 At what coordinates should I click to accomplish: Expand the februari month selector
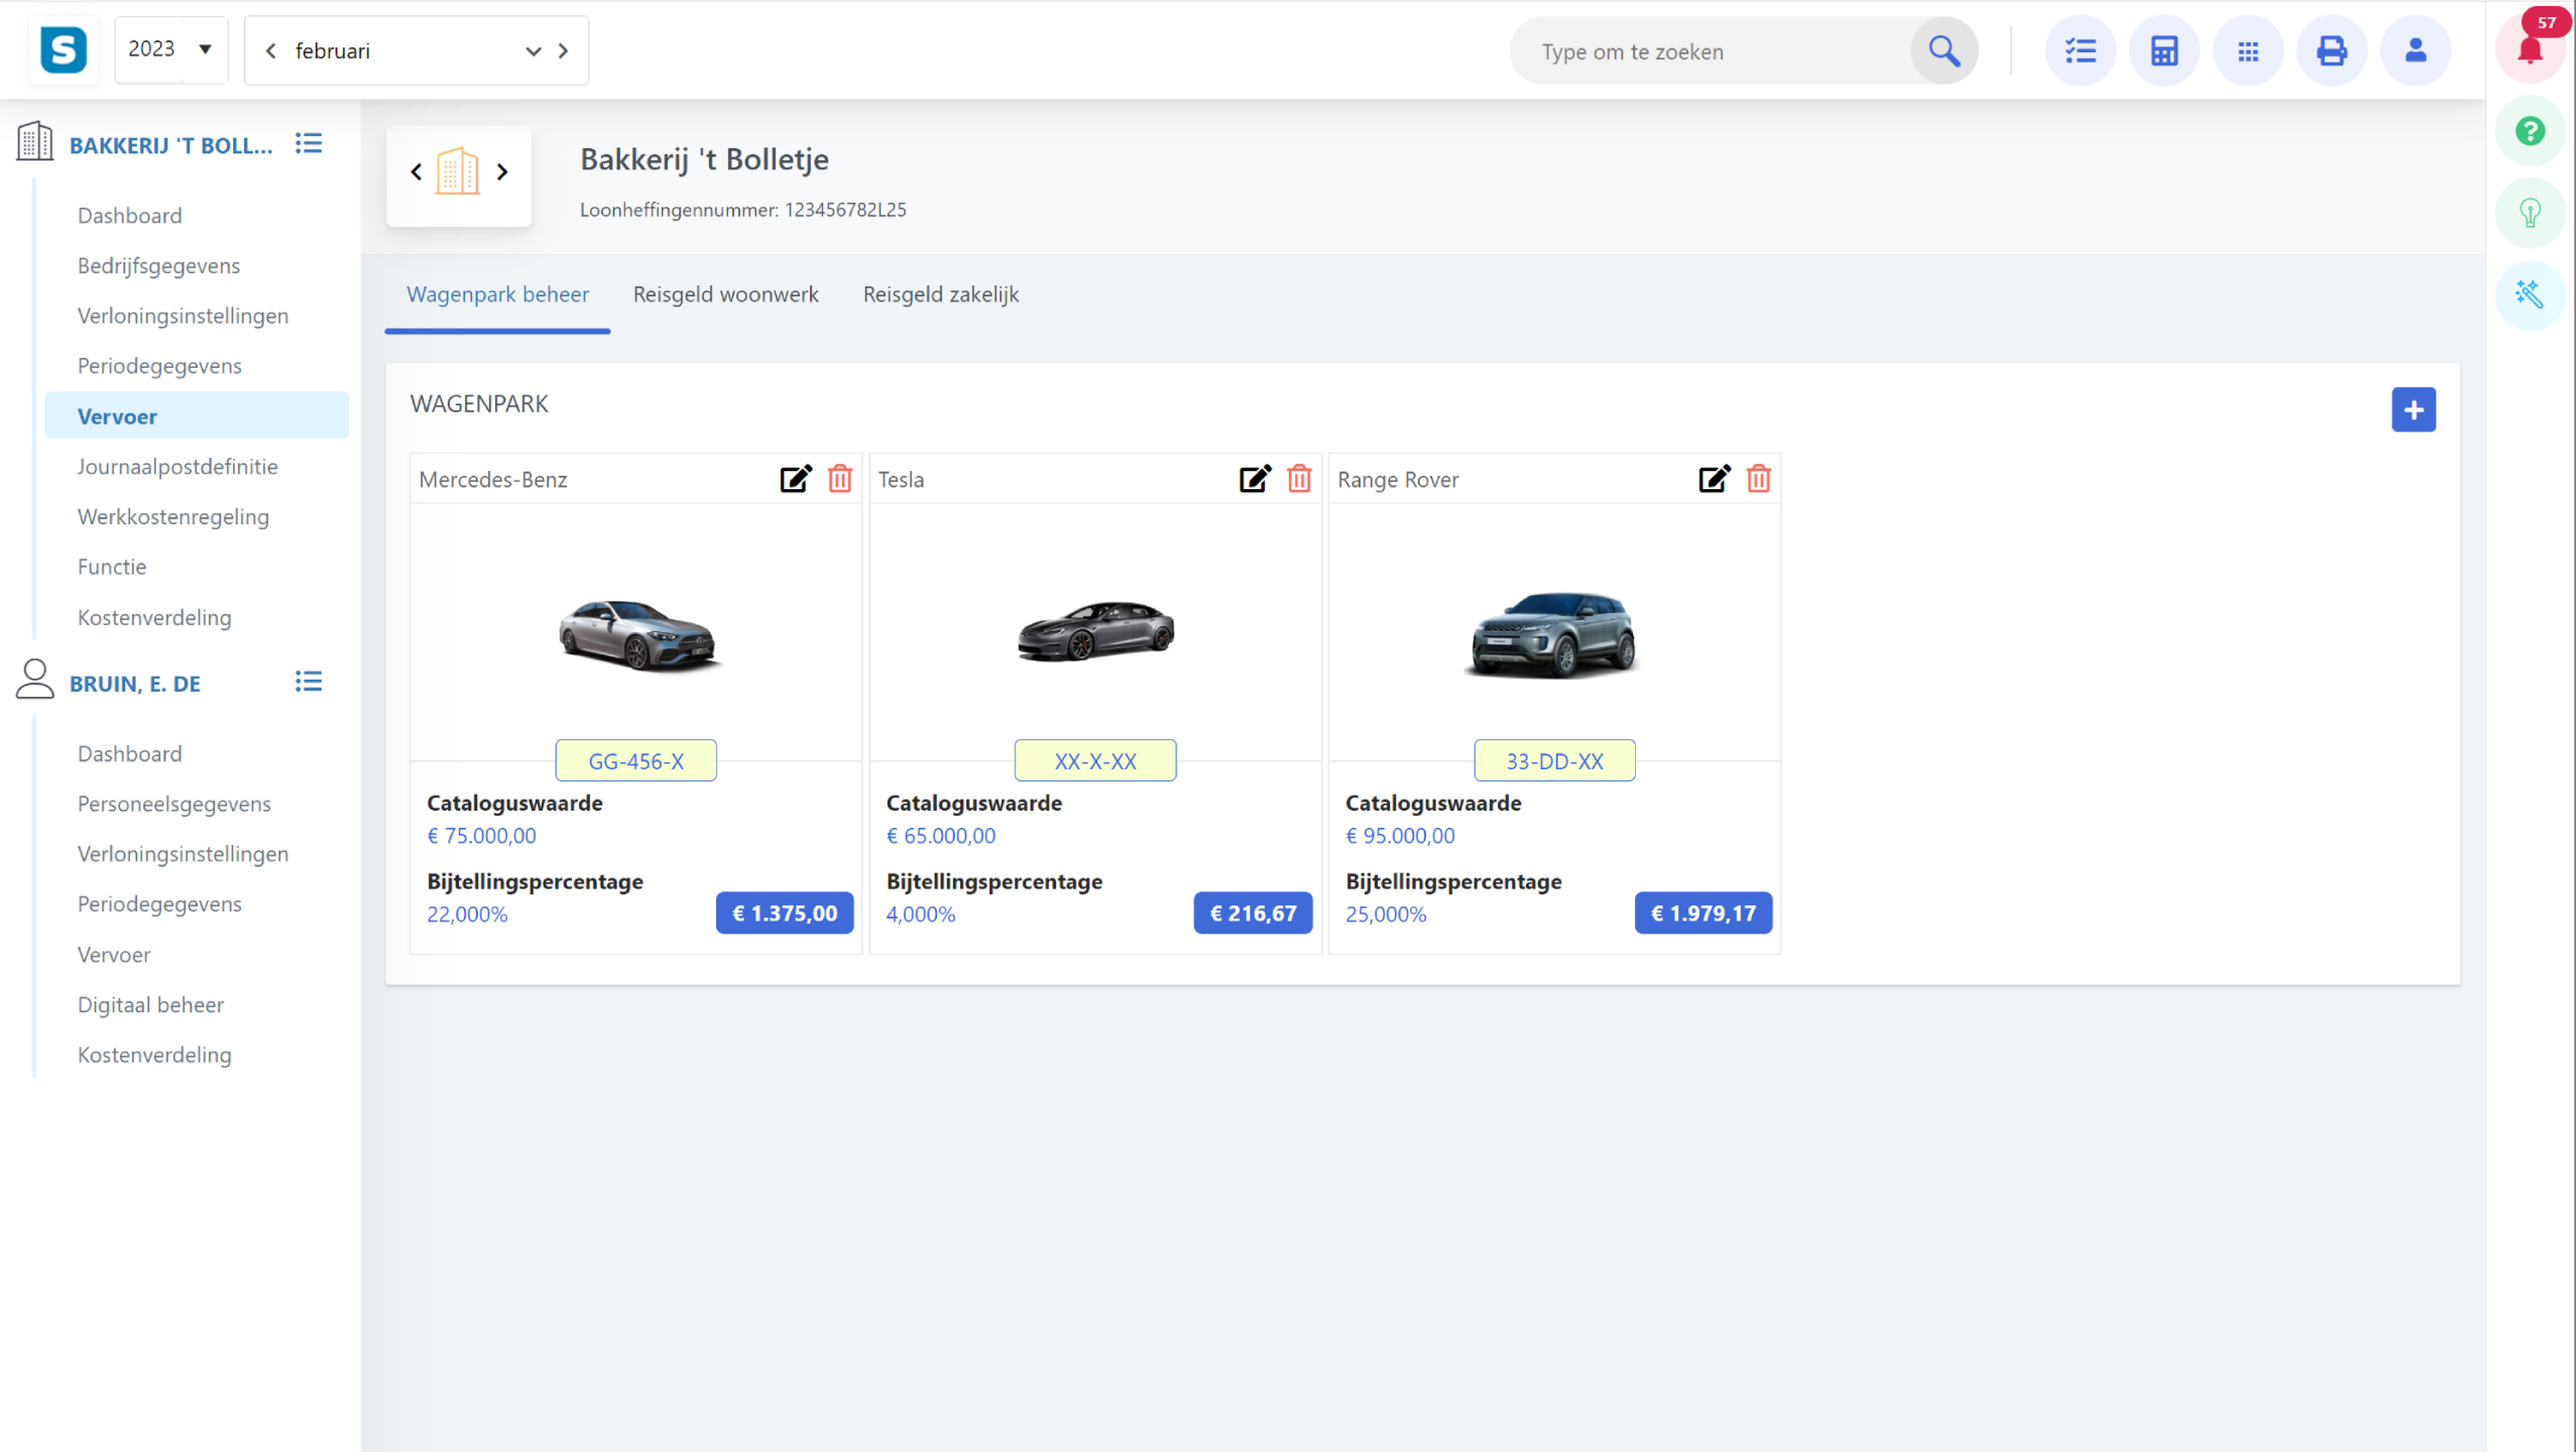(x=532, y=51)
